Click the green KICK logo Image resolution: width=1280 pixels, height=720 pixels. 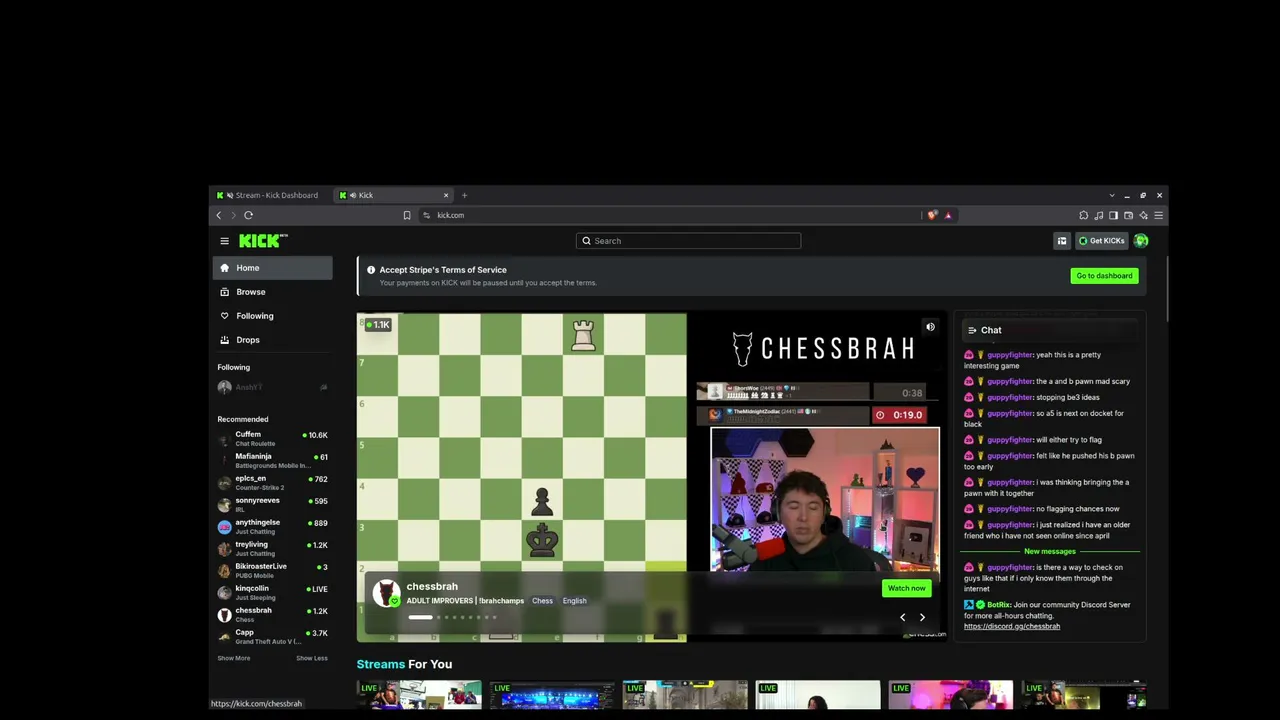[x=263, y=241]
